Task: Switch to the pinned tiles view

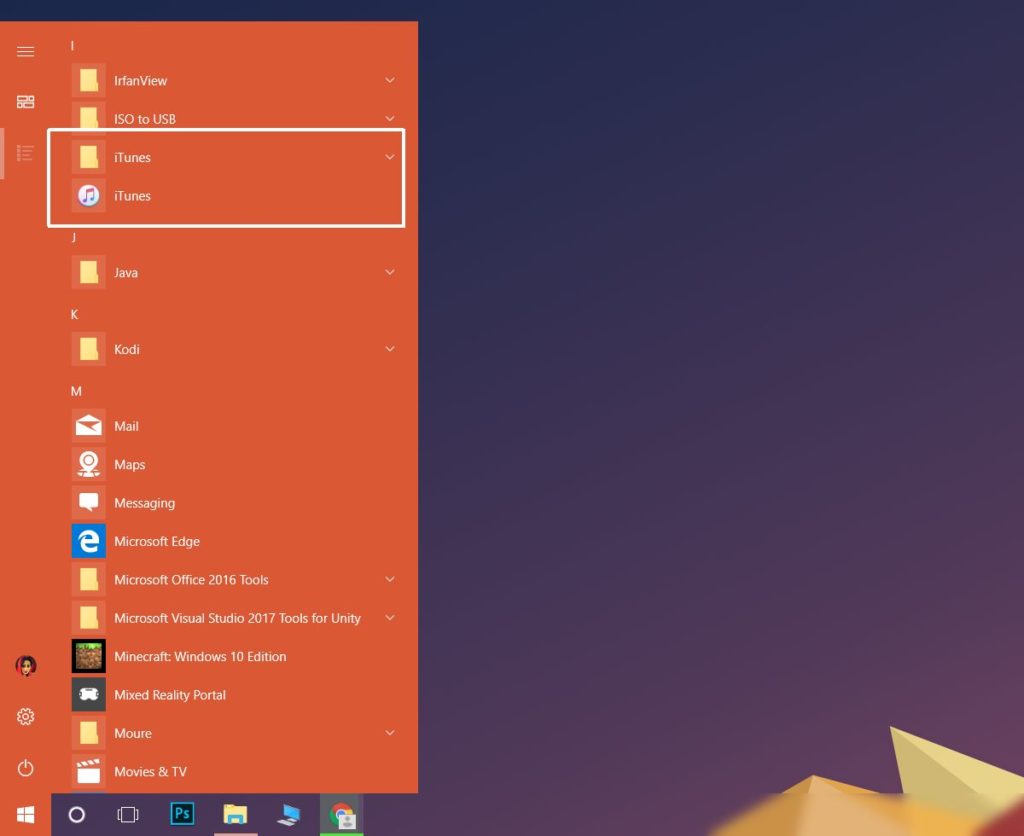Action: tap(25, 101)
